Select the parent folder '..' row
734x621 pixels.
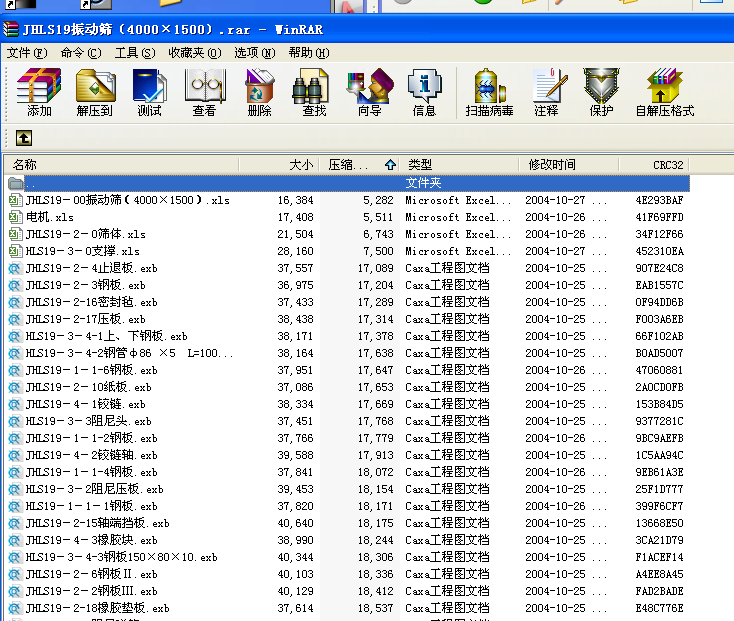(349, 183)
